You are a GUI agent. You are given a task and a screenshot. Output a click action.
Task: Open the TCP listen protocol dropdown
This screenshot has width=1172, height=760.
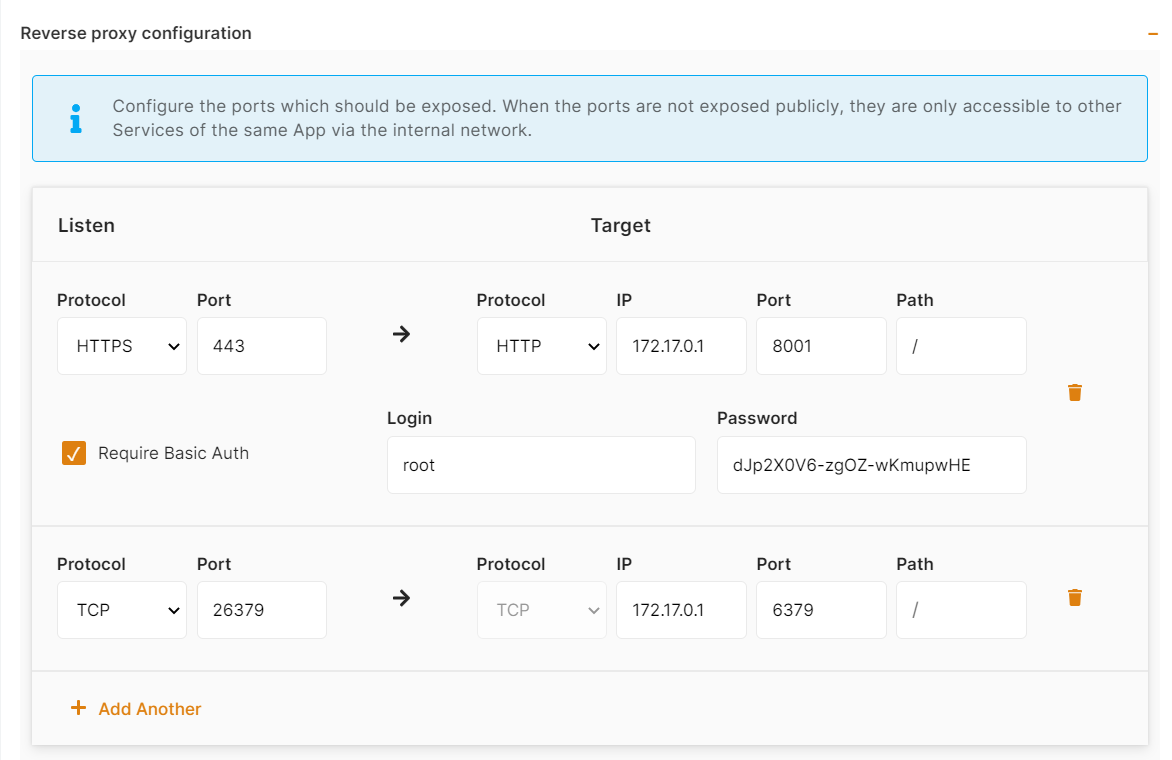click(x=122, y=610)
